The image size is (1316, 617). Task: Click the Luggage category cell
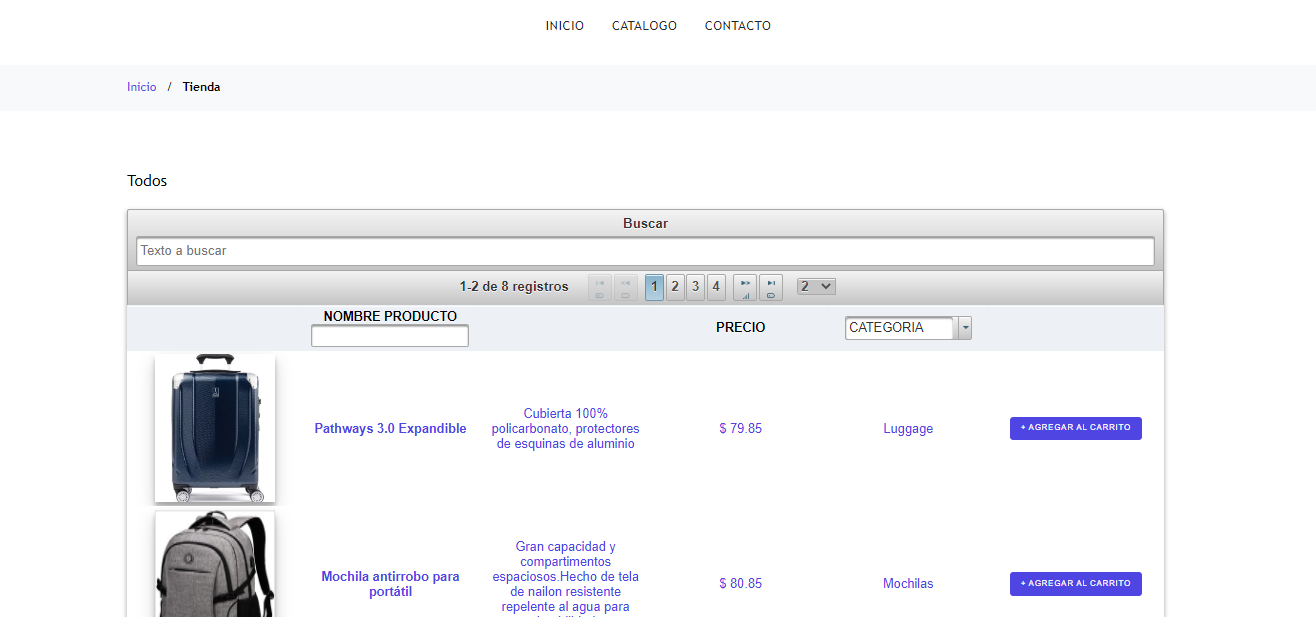pos(908,429)
